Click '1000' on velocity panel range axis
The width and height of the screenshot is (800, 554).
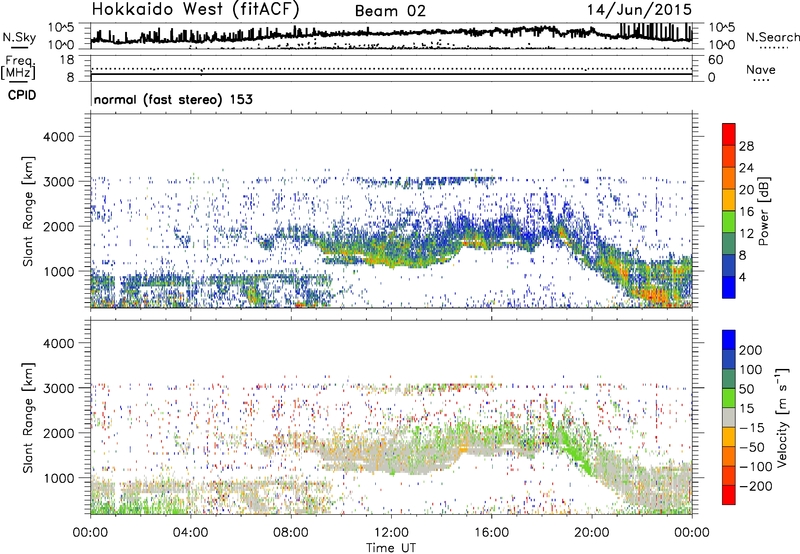tap(58, 478)
